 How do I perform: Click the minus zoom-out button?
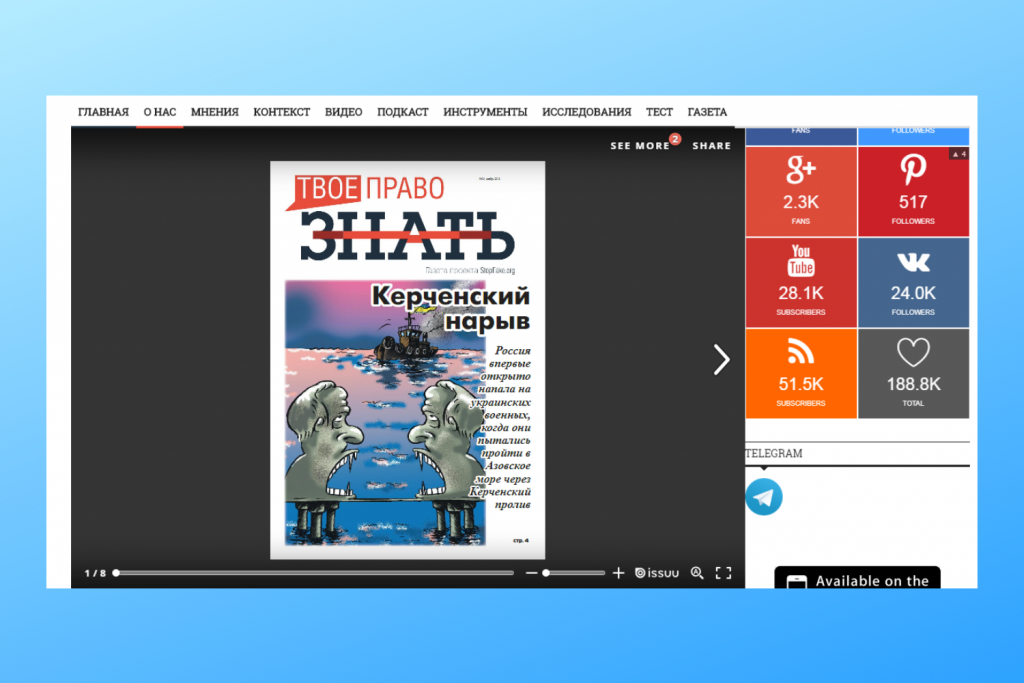[x=530, y=573]
